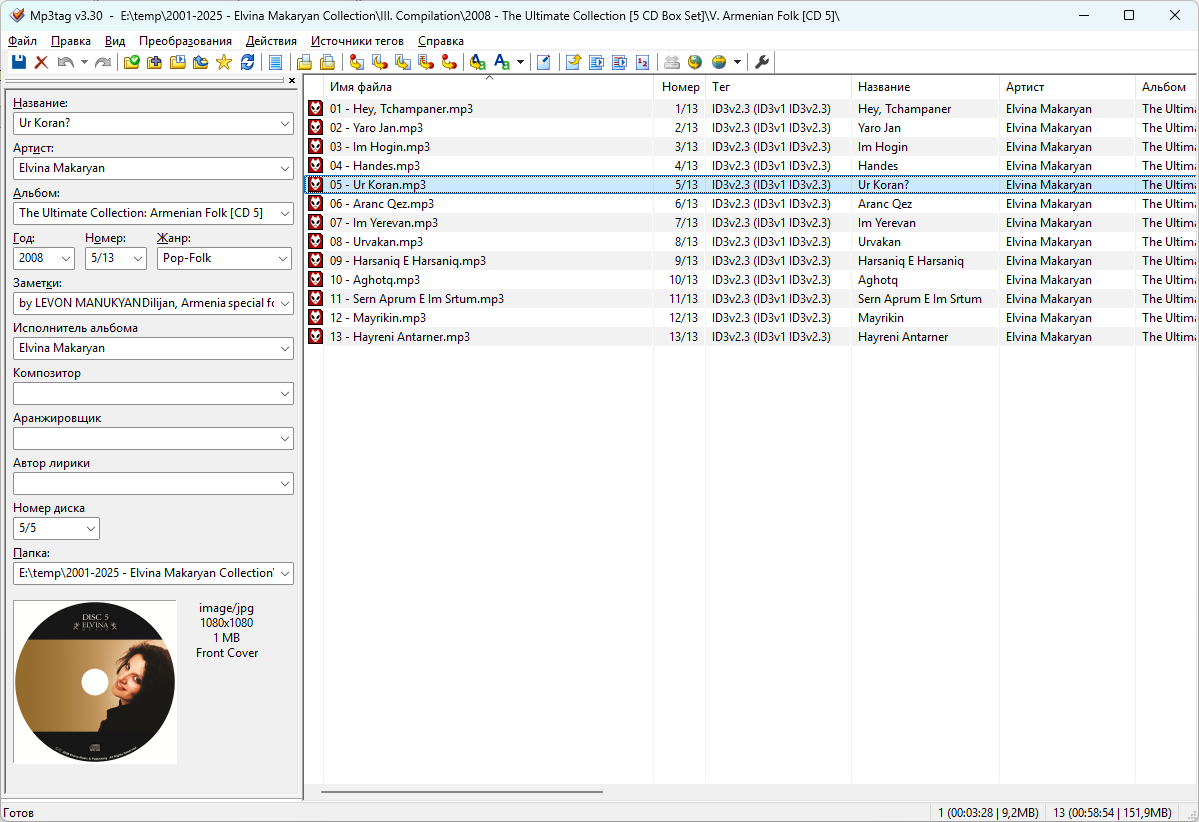
Task: Click the DISC 5 cover art thumbnail
Action: pyautogui.click(x=95, y=682)
